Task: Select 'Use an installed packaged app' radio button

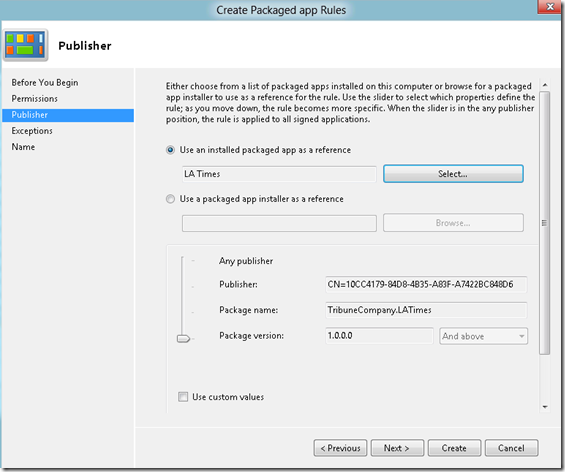Action: [170, 150]
